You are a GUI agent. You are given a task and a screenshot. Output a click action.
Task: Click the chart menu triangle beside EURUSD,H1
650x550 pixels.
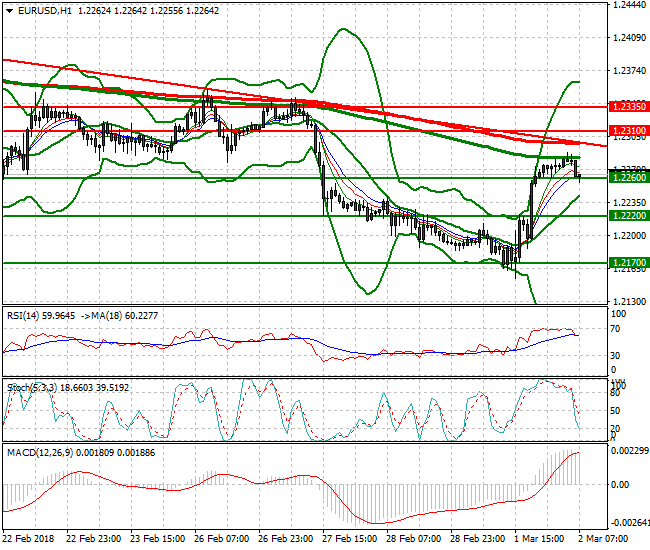9,11
